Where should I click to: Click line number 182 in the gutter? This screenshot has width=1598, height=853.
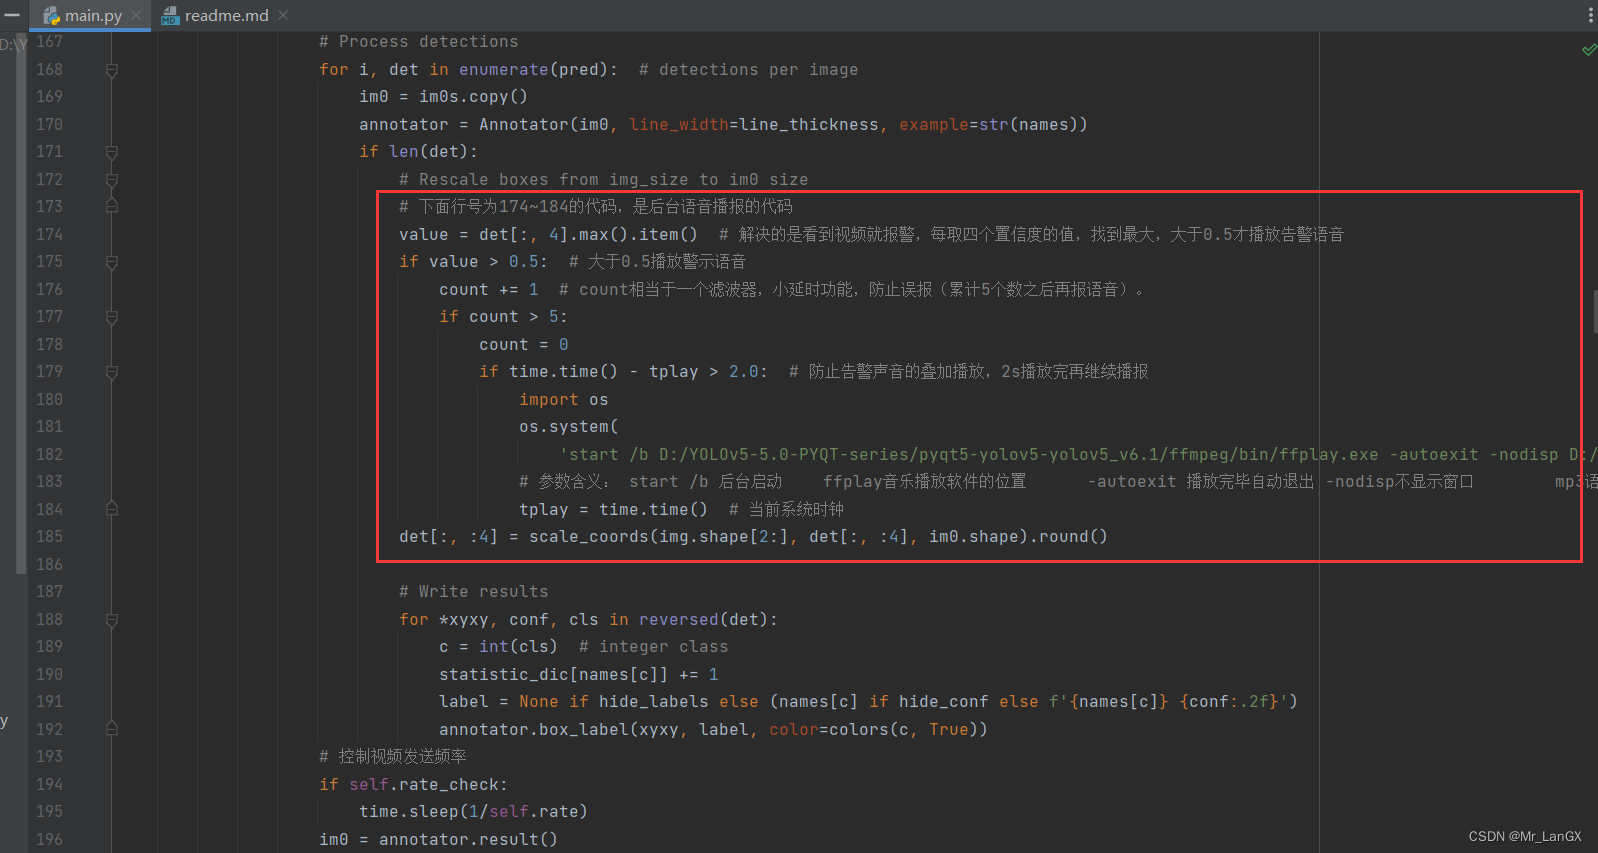pos(49,454)
